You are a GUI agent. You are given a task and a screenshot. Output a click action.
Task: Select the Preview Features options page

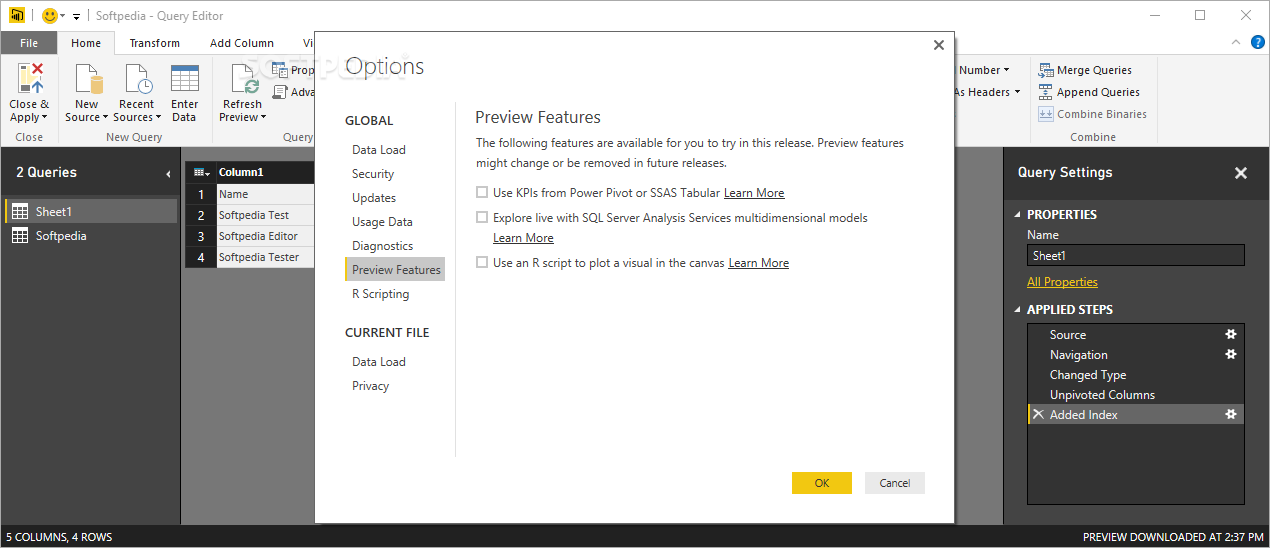click(x=395, y=270)
